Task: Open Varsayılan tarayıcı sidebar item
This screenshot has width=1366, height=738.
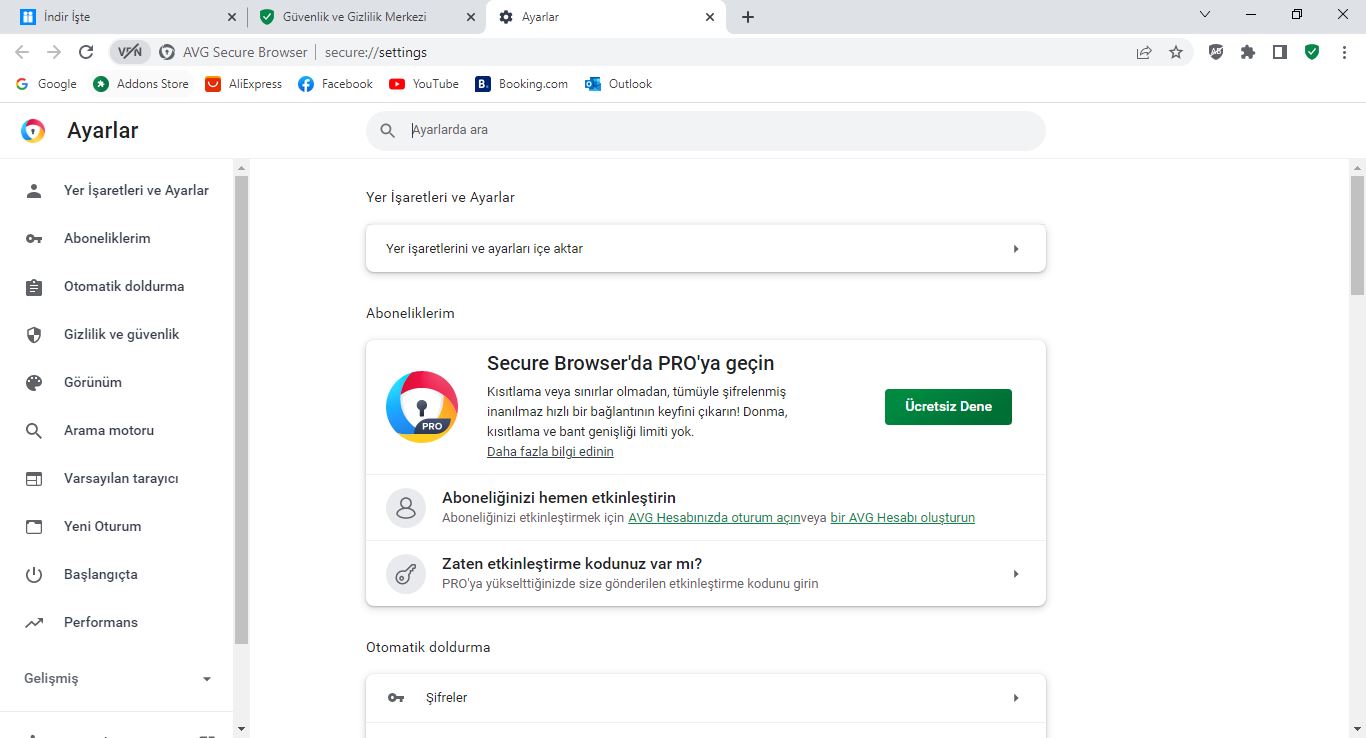Action: (118, 478)
